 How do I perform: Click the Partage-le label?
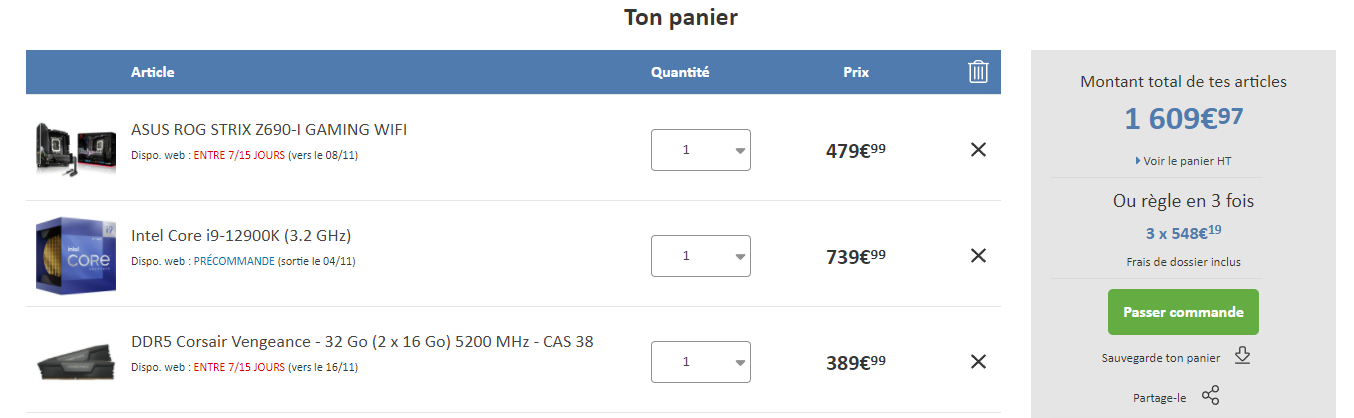(1159, 397)
